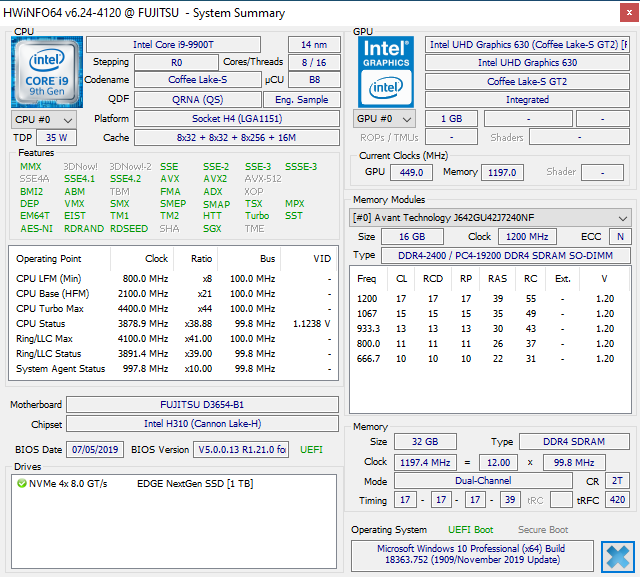Select the CPU Base (HFM) row

click(x=173, y=294)
